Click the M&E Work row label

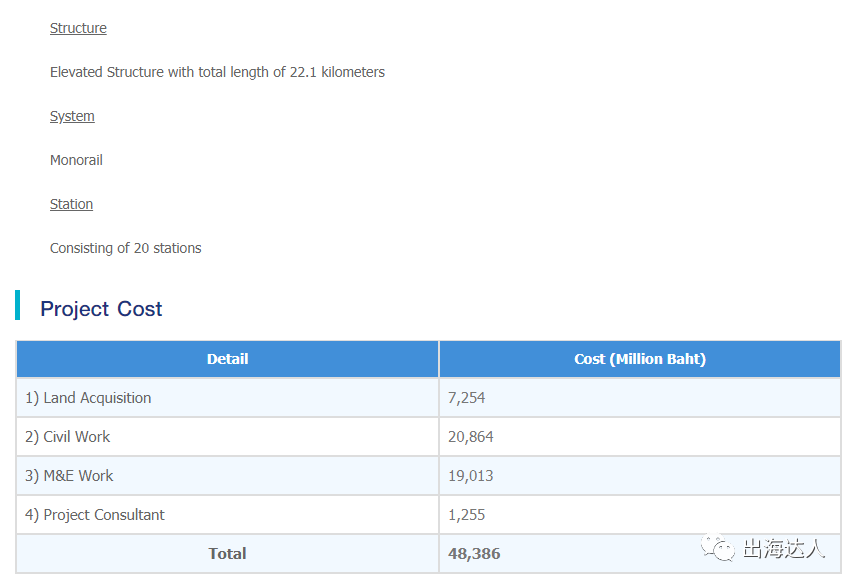pos(70,476)
